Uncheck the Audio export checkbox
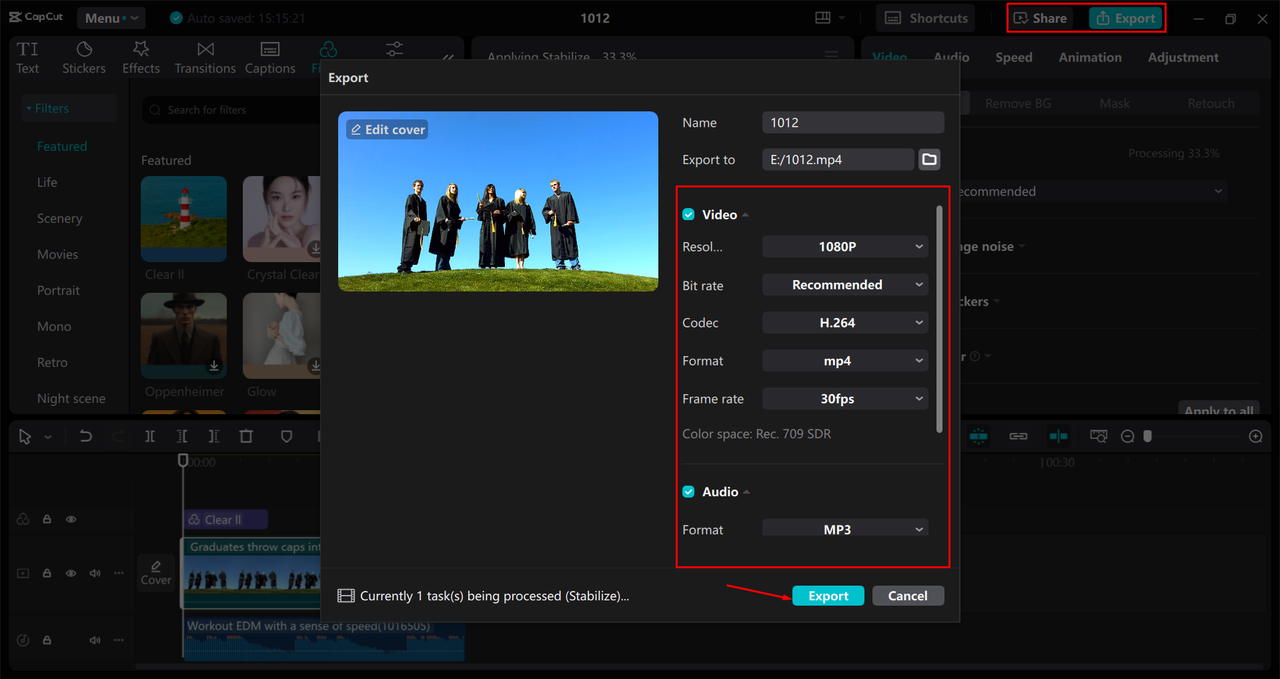 (688, 492)
